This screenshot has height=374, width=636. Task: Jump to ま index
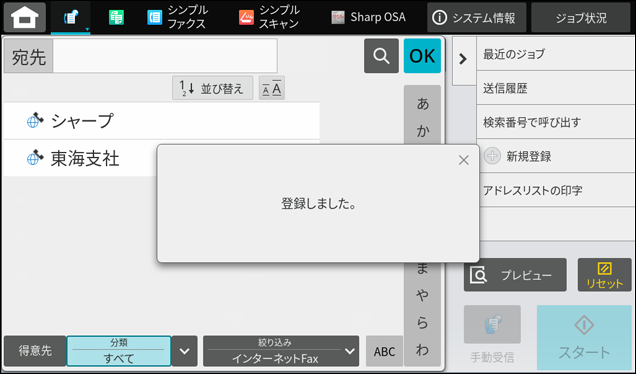pyautogui.click(x=423, y=269)
